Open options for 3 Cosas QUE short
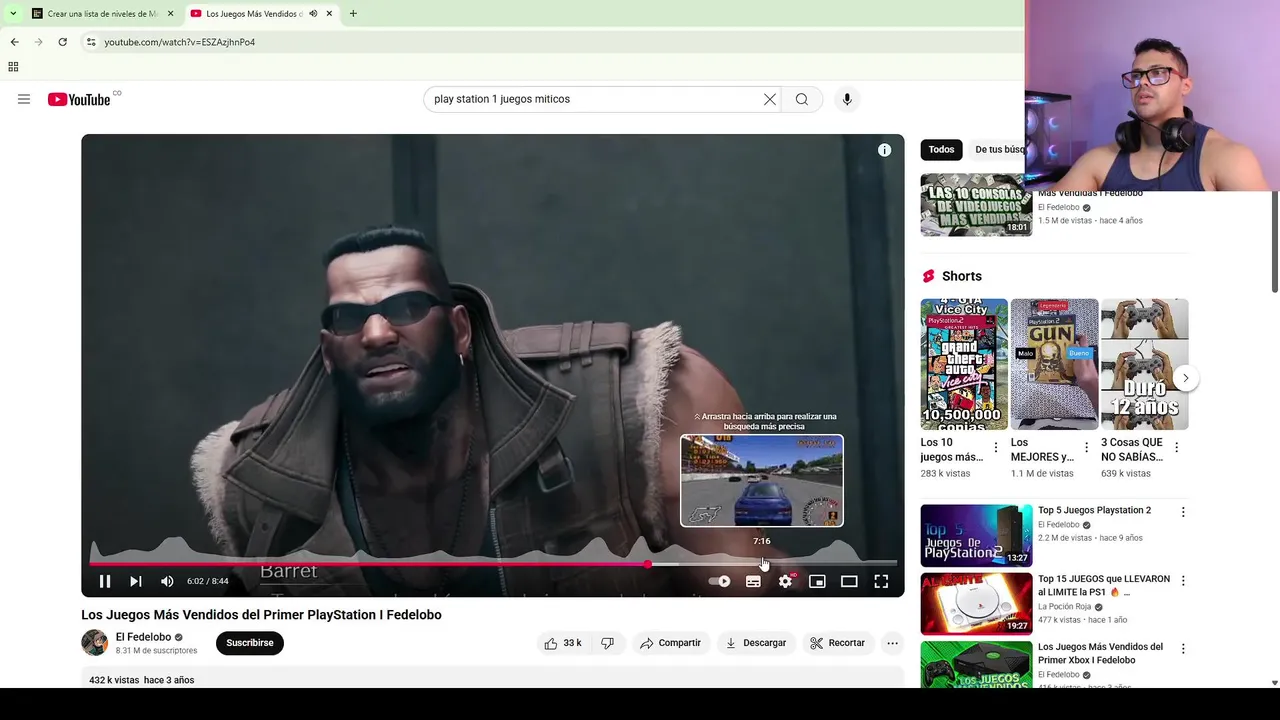The width and height of the screenshot is (1280, 720). tap(1176, 447)
